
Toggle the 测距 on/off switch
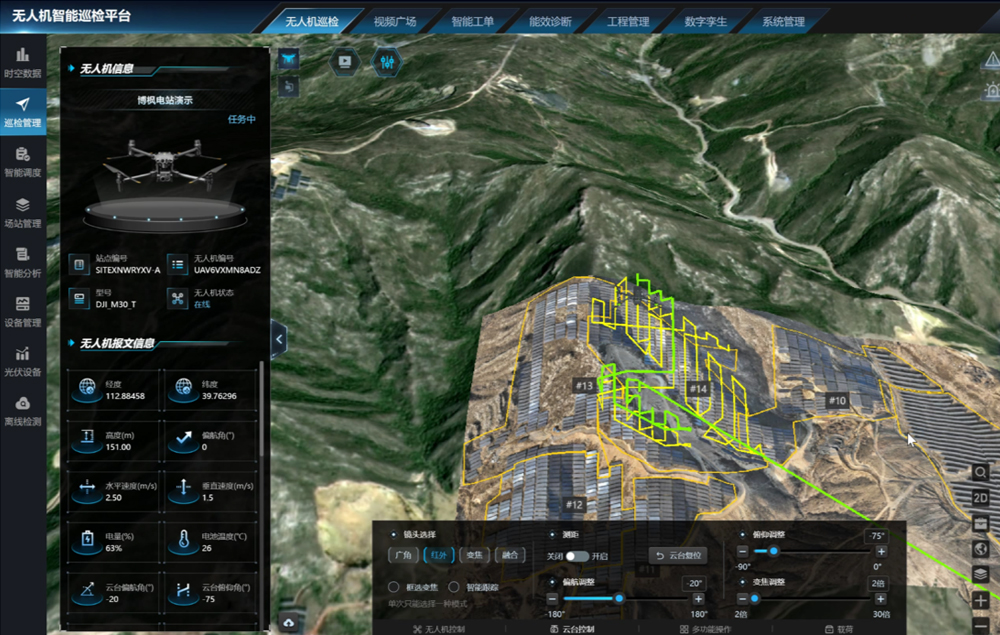coord(577,556)
